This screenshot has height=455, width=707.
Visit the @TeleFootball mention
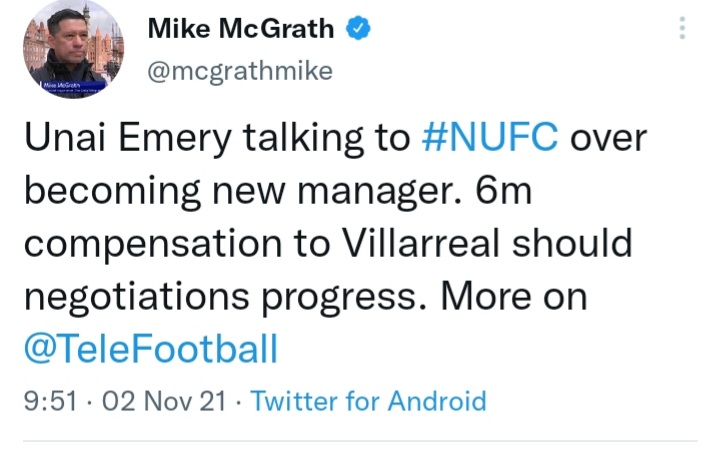tap(150, 349)
